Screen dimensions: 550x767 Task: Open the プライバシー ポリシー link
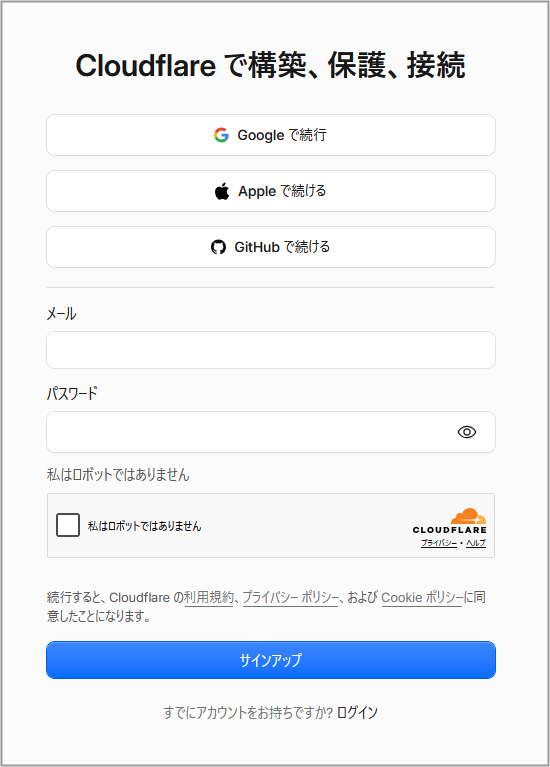[291, 598]
